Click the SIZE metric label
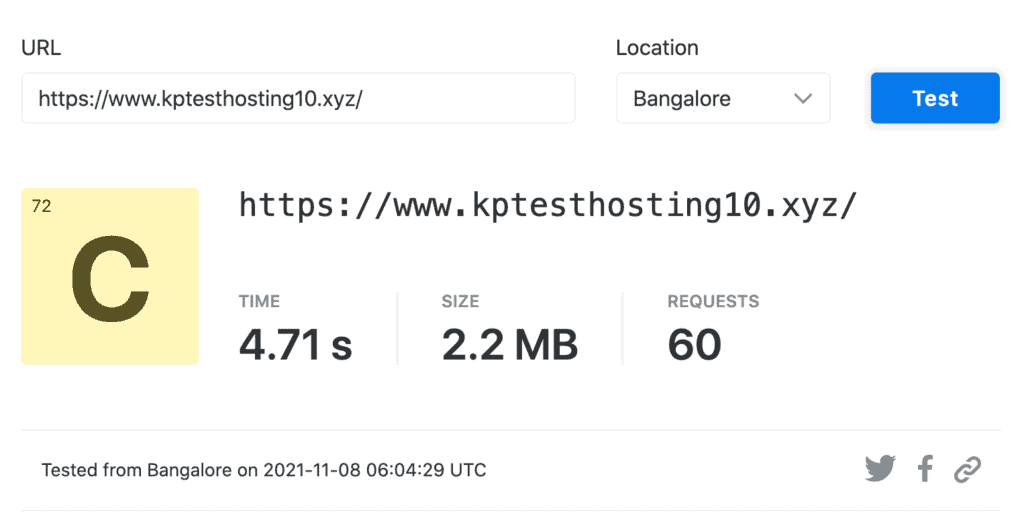The image size is (1024, 530). [x=460, y=301]
